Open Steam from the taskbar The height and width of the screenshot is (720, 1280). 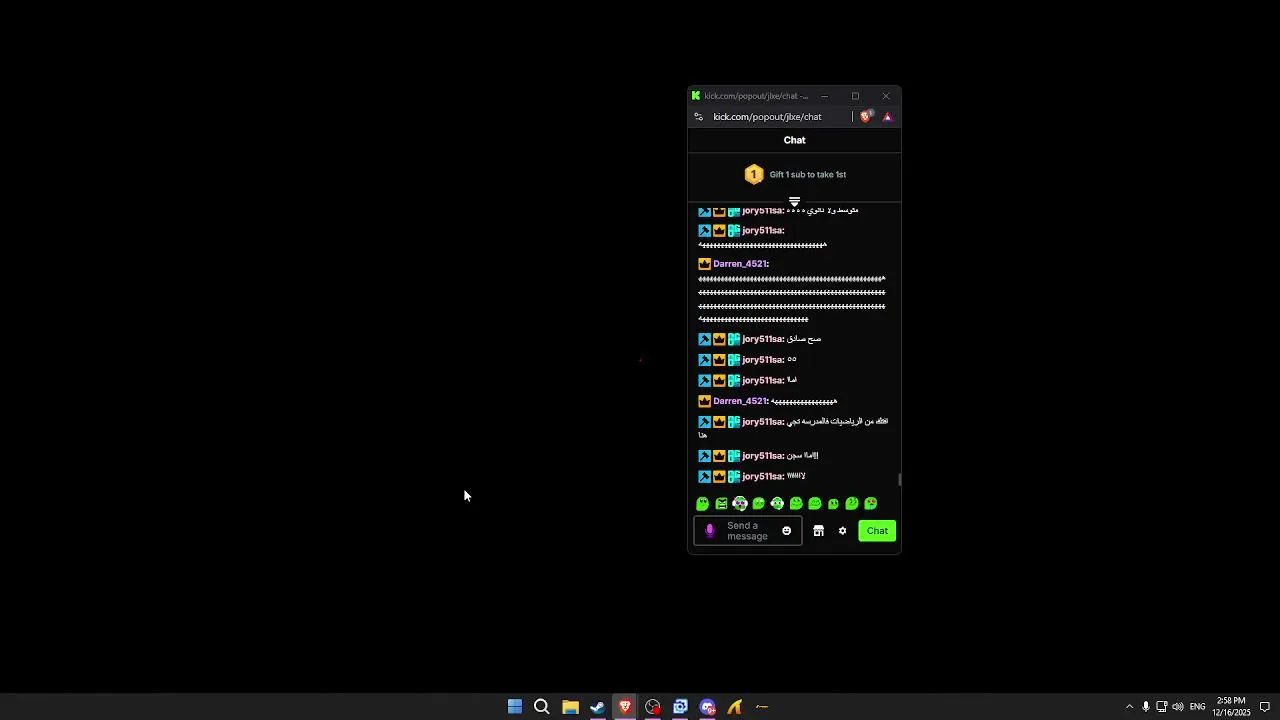click(x=597, y=707)
